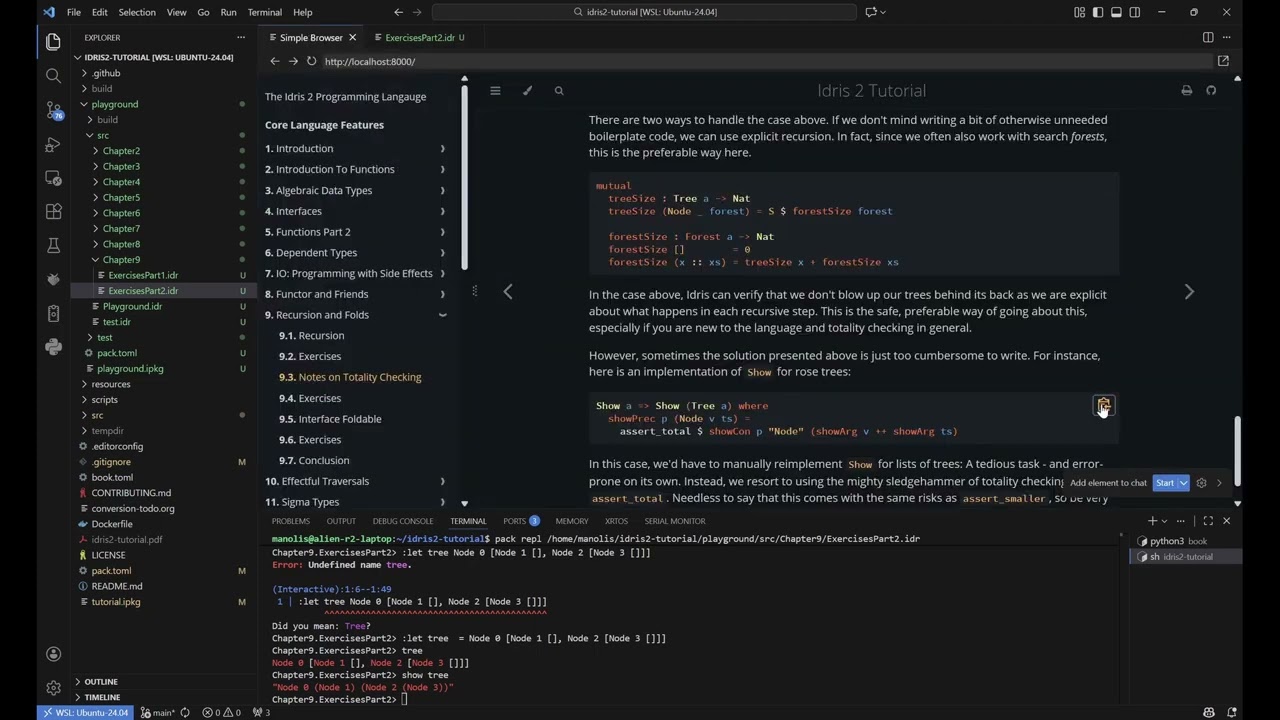The height and width of the screenshot is (720, 1280).
Task: Toggle the secondary side bar layout
Action: [1134, 12]
